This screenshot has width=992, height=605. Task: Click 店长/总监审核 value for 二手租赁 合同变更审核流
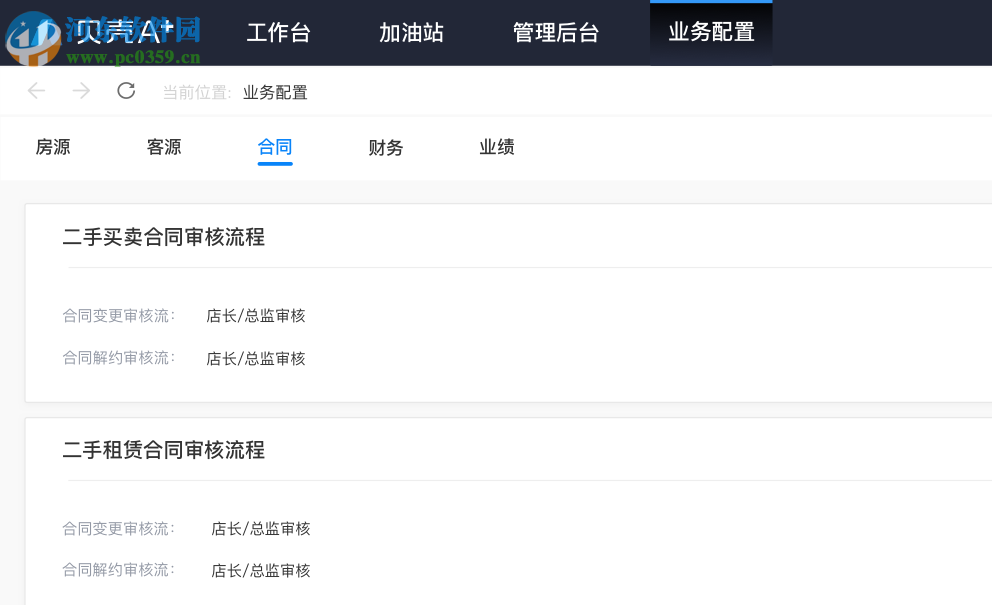(261, 528)
